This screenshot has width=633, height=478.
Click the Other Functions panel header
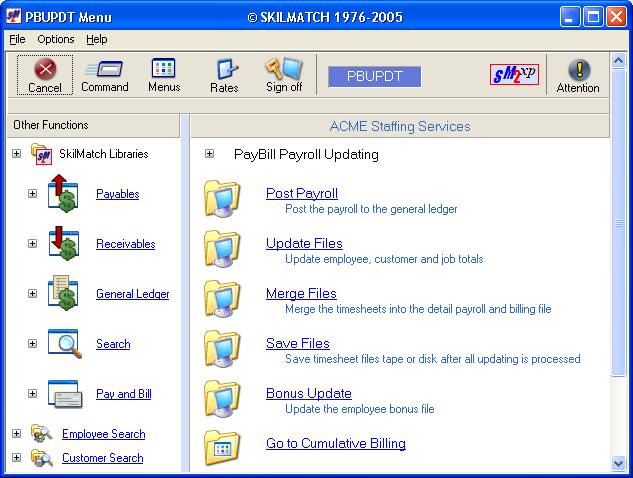pyautogui.click(x=94, y=126)
